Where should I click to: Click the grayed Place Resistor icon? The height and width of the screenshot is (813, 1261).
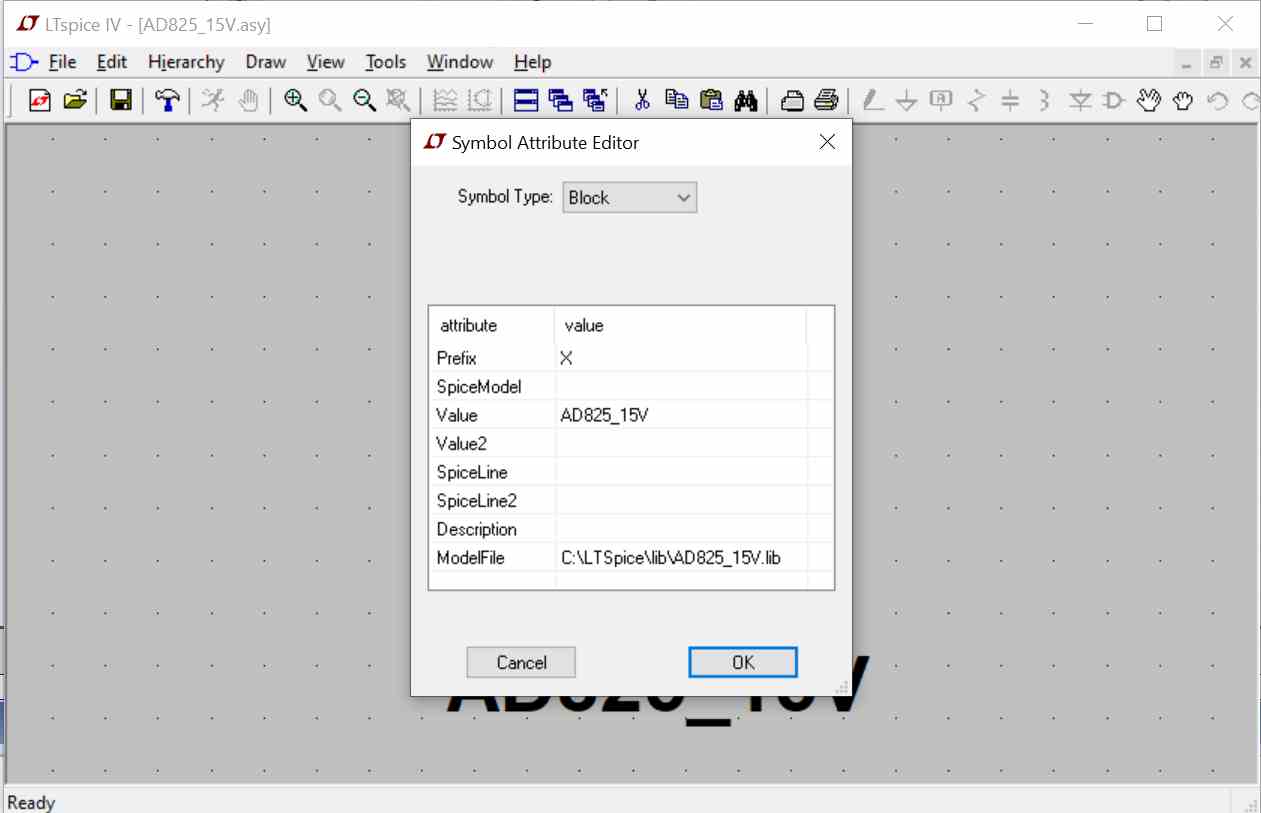pyautogui.click(x=977, y=100)
